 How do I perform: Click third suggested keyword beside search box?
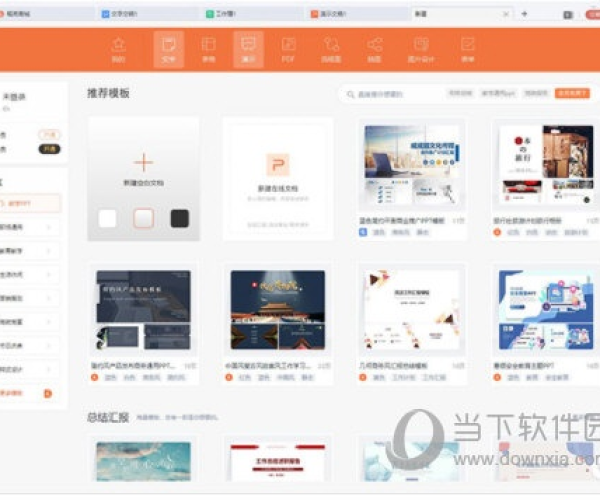coord(536,93)
